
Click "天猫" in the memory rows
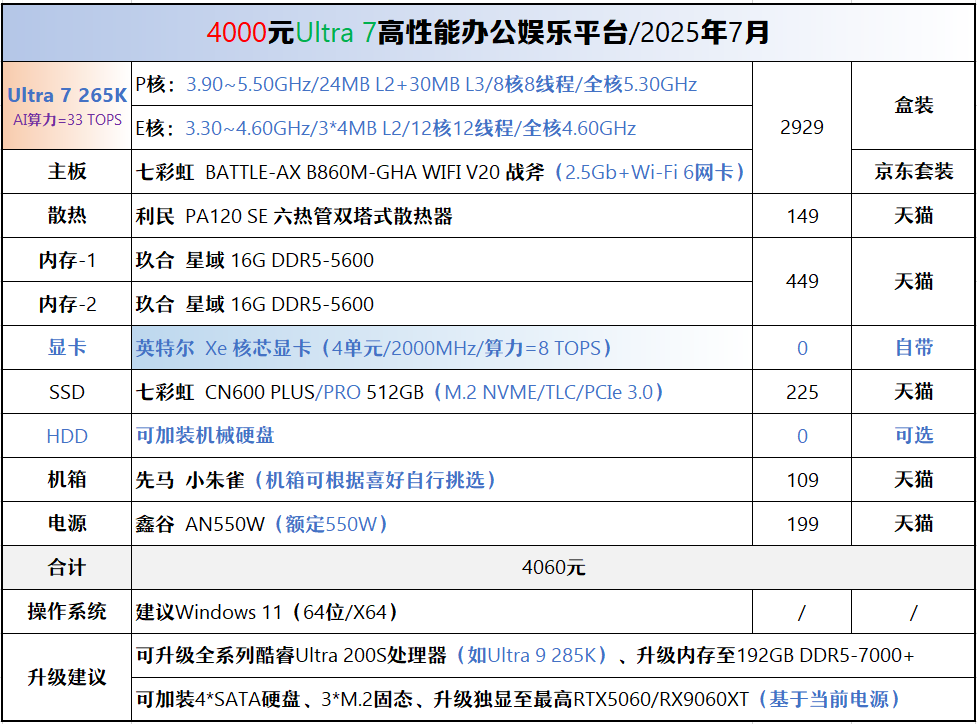(913, 281)
